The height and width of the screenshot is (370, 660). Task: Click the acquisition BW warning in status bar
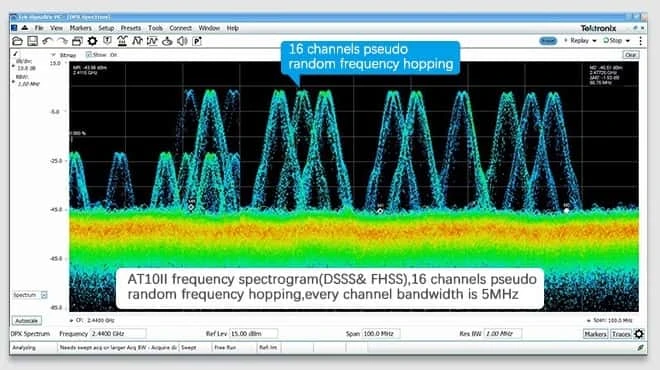pos(118,348)
